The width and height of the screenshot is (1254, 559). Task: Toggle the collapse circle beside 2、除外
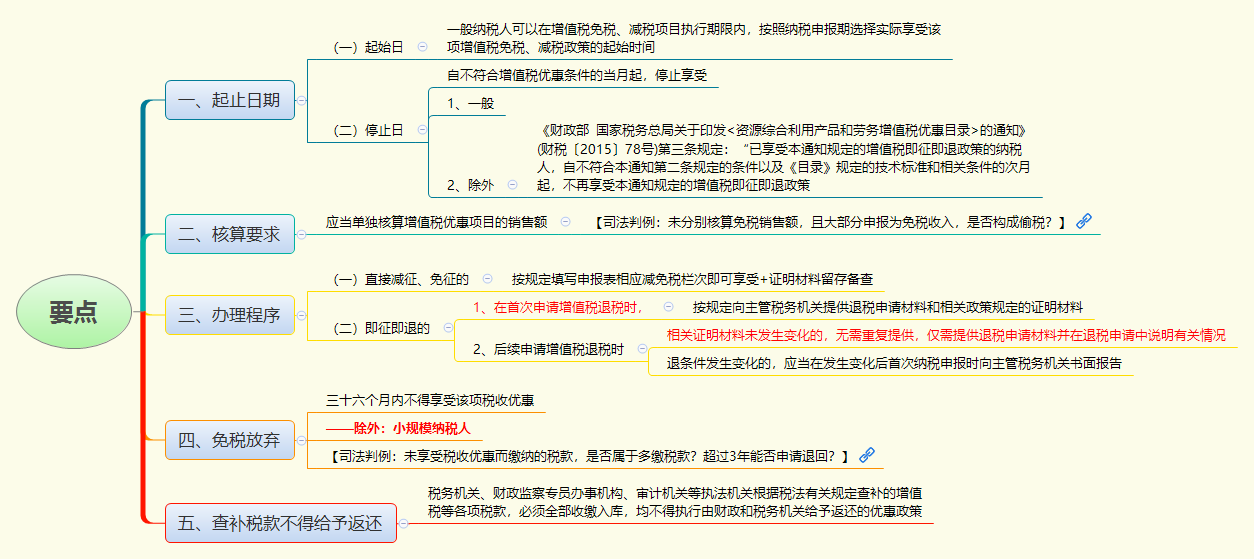pos(513,184)
